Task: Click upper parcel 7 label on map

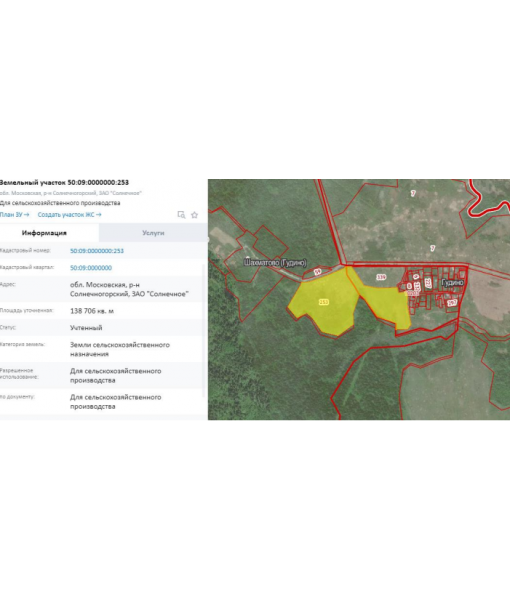Action: click(413, 193)
